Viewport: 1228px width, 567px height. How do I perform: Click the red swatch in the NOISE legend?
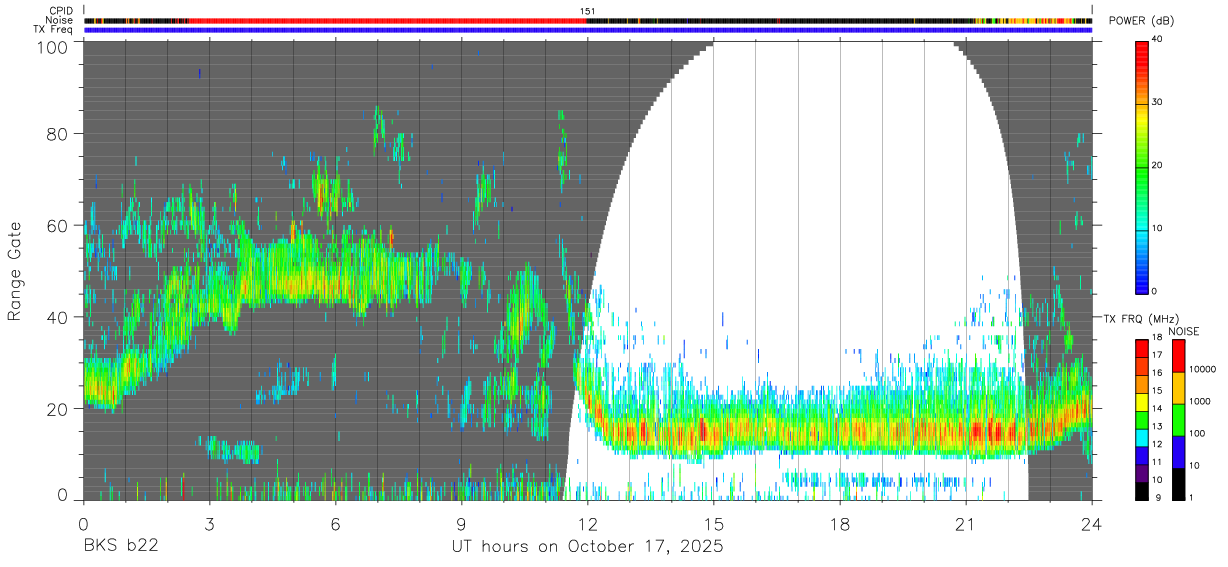tap(1179, 356)
